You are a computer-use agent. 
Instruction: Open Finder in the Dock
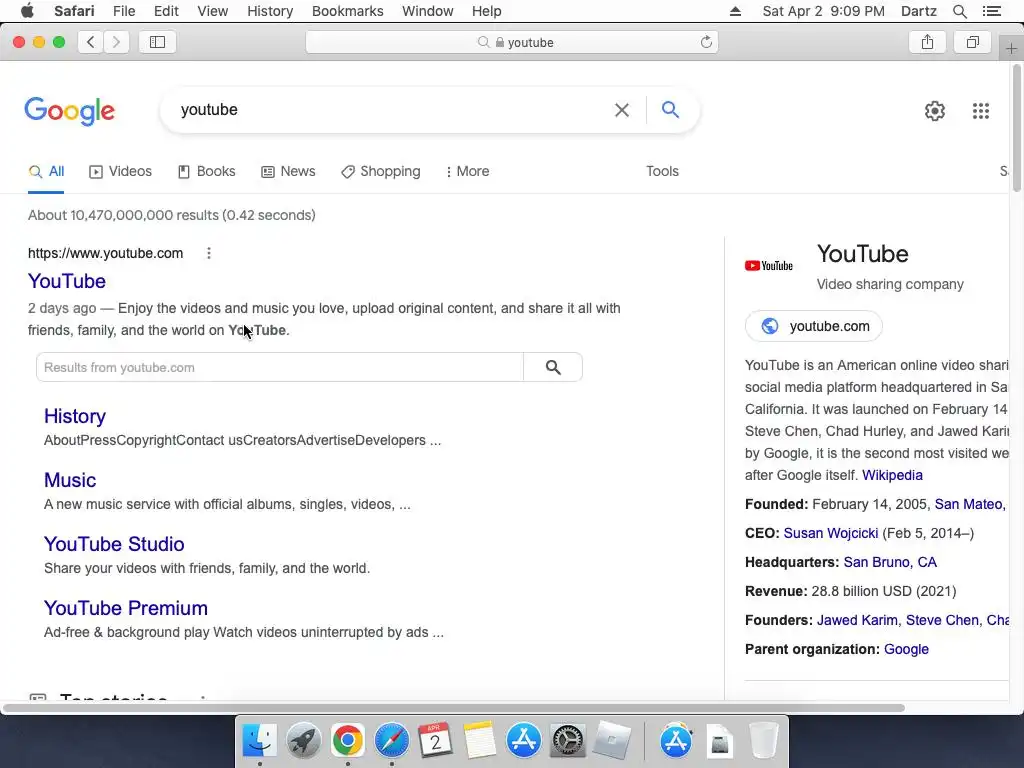(x=259, y=741)
